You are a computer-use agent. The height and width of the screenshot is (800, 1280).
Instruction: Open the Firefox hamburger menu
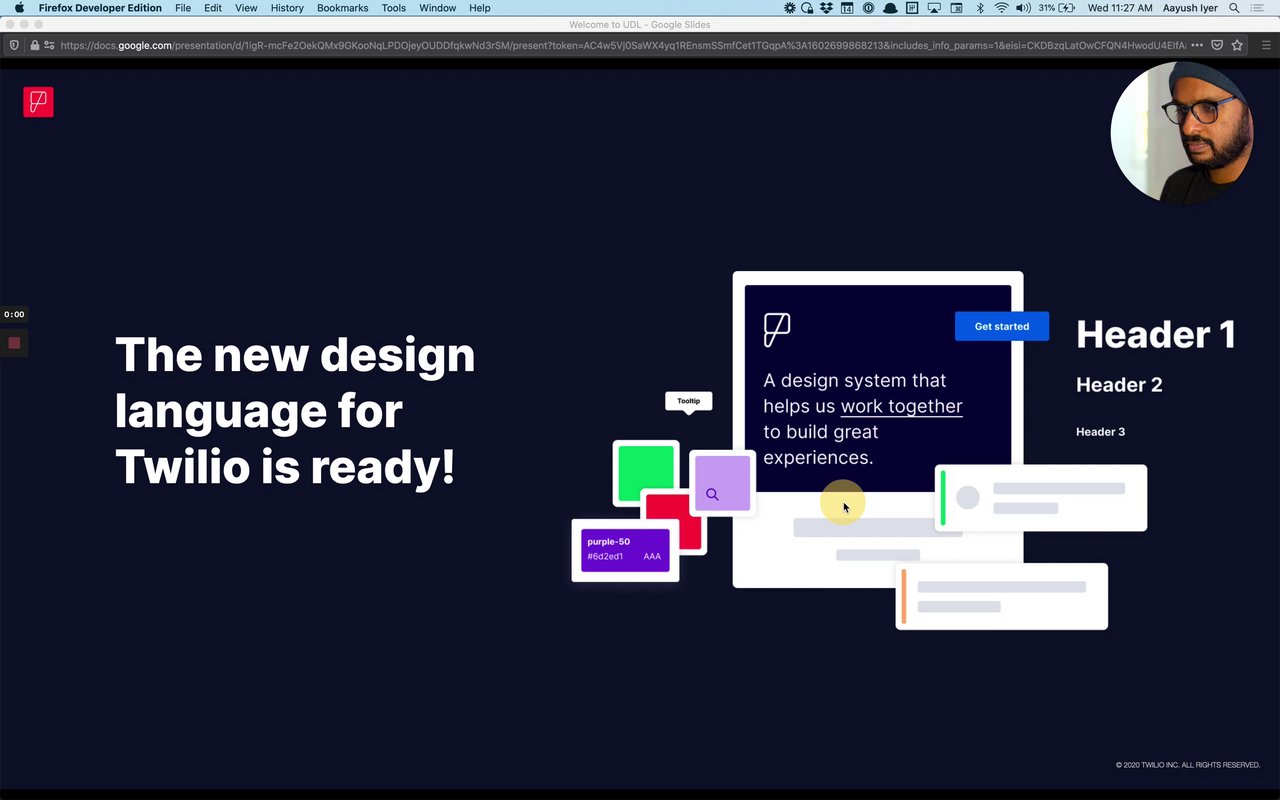[1265, 45]
